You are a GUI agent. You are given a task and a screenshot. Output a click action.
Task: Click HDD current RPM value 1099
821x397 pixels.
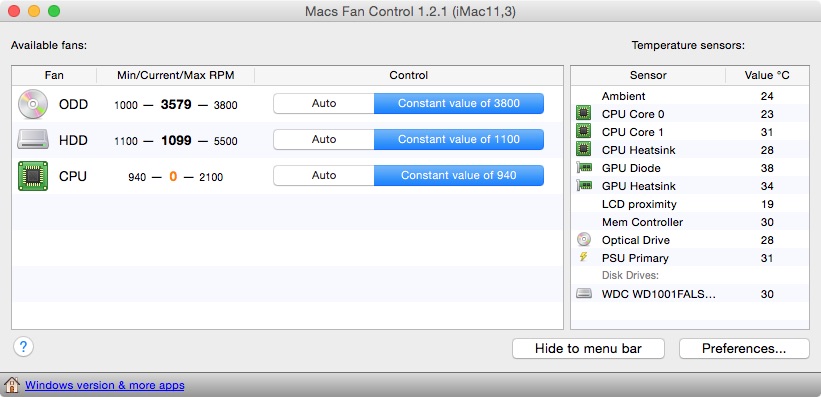176,140
